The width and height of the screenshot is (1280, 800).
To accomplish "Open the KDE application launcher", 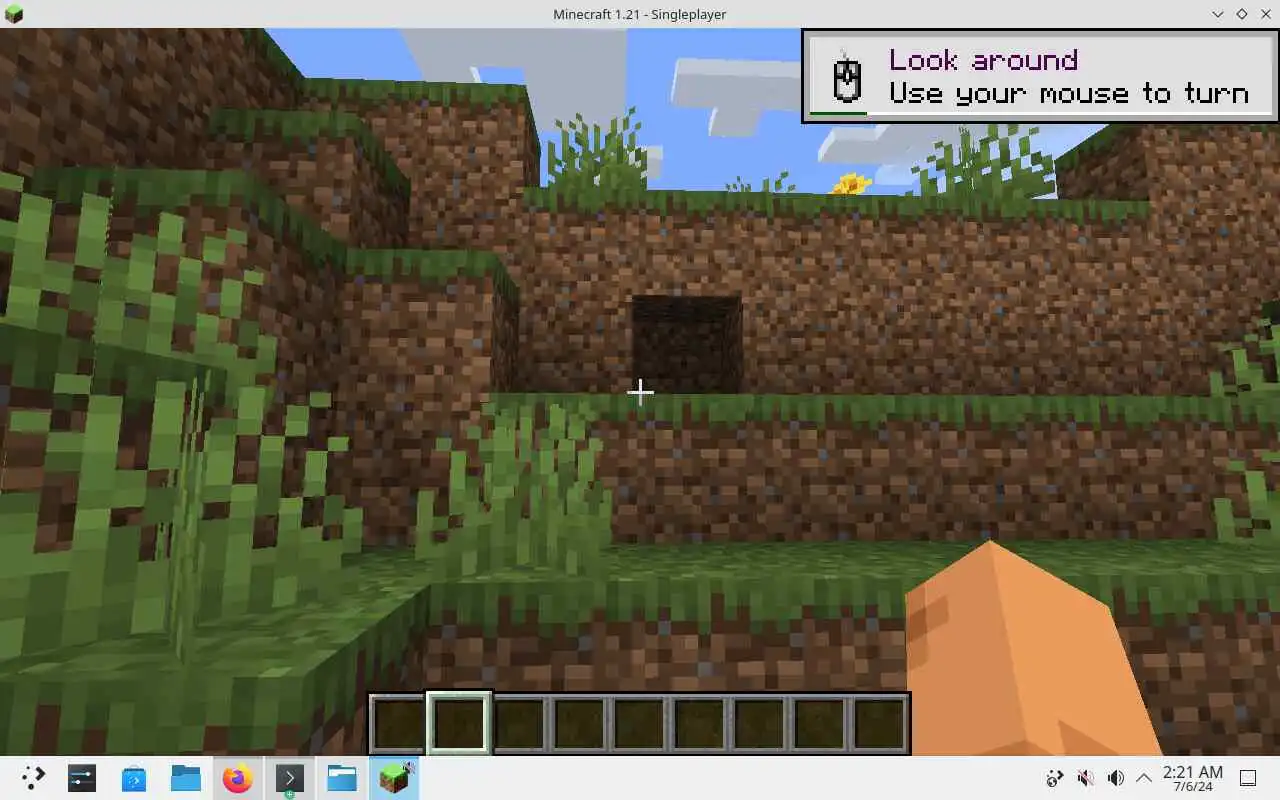I will click(32, 778).
